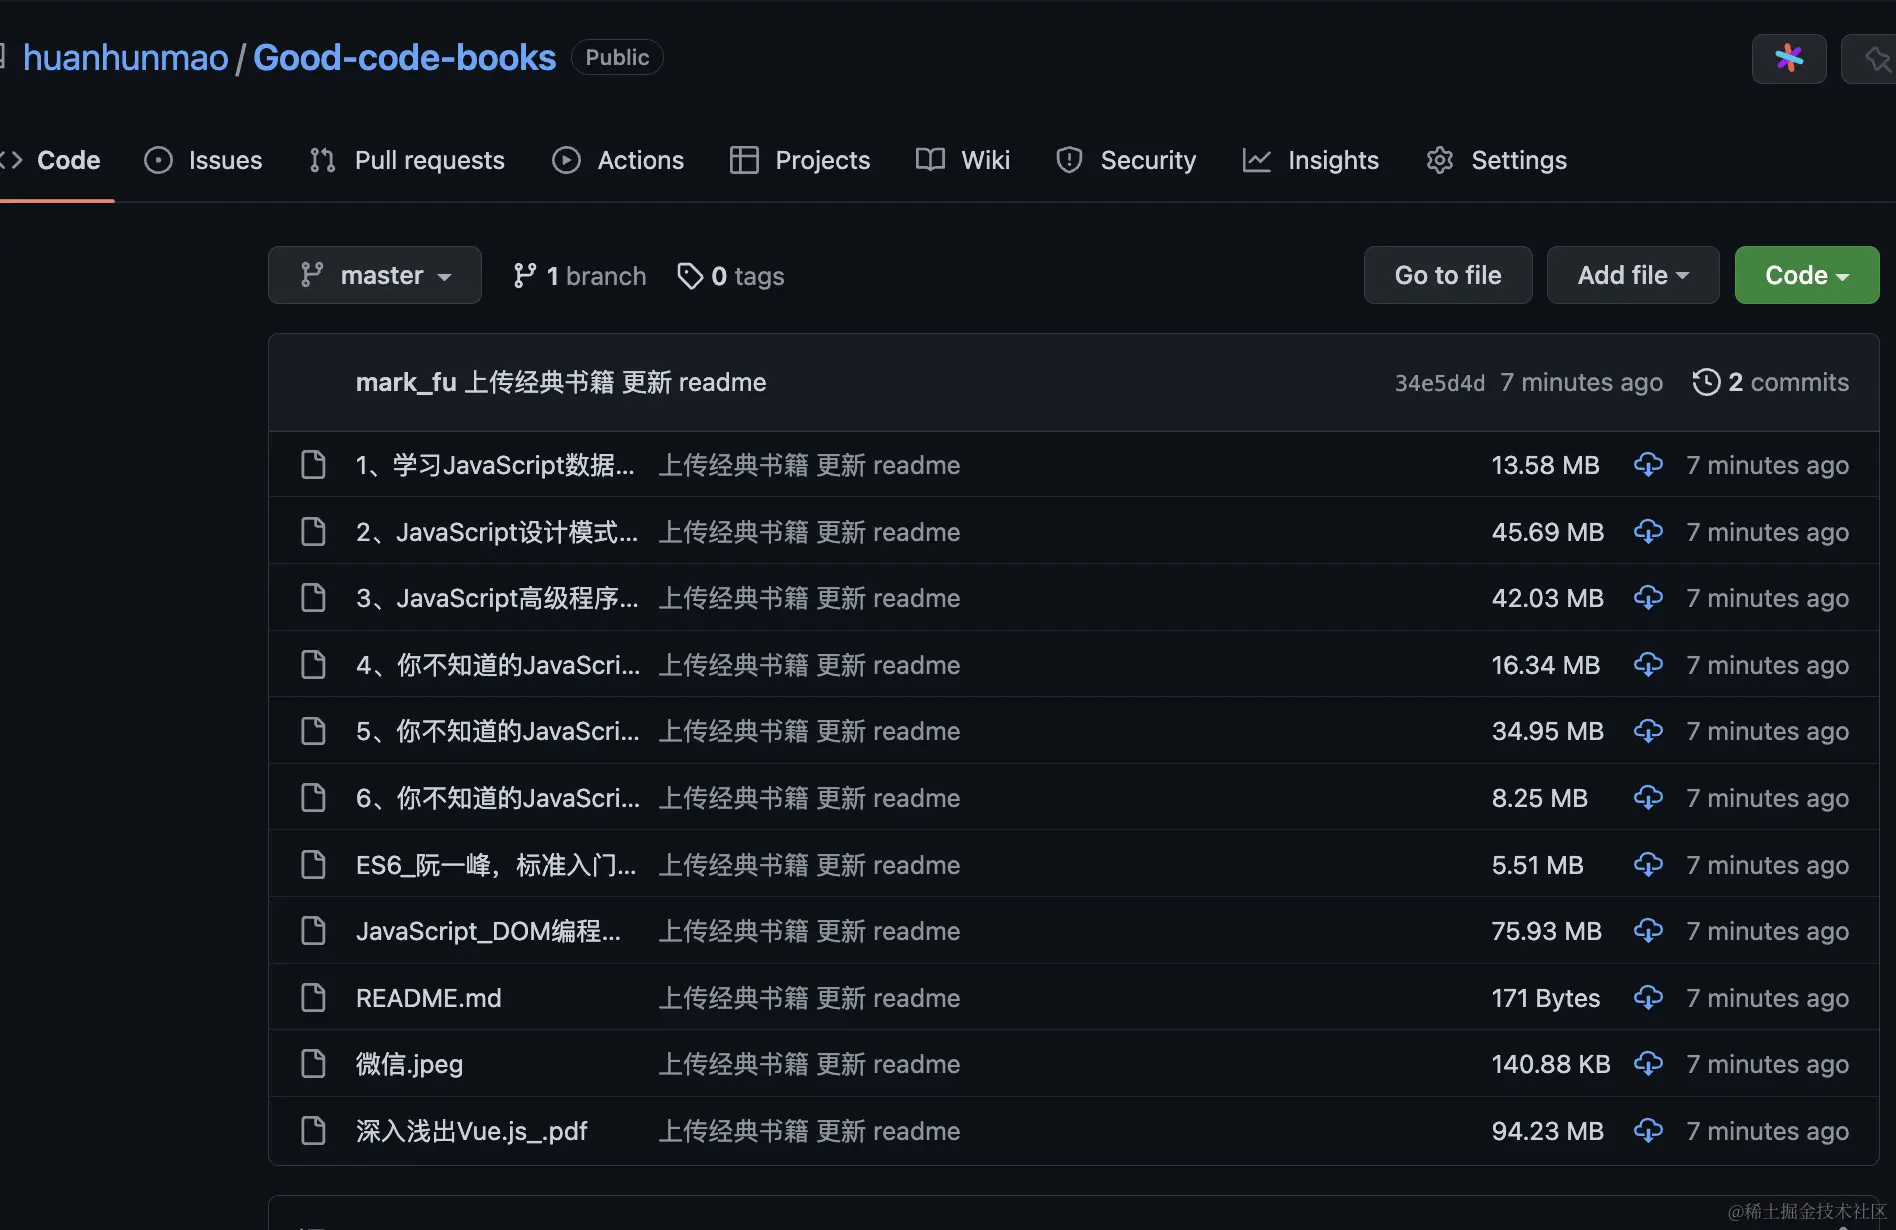
Task: Click commit message in README.md row
Action: 809,997
